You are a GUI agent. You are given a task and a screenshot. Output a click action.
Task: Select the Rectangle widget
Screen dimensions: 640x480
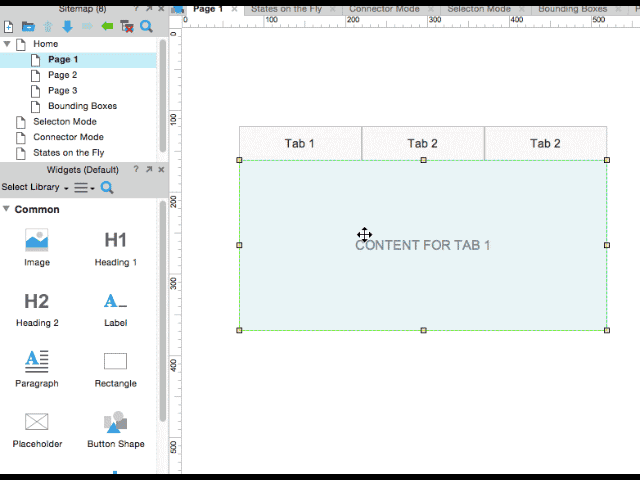(116, 369)
